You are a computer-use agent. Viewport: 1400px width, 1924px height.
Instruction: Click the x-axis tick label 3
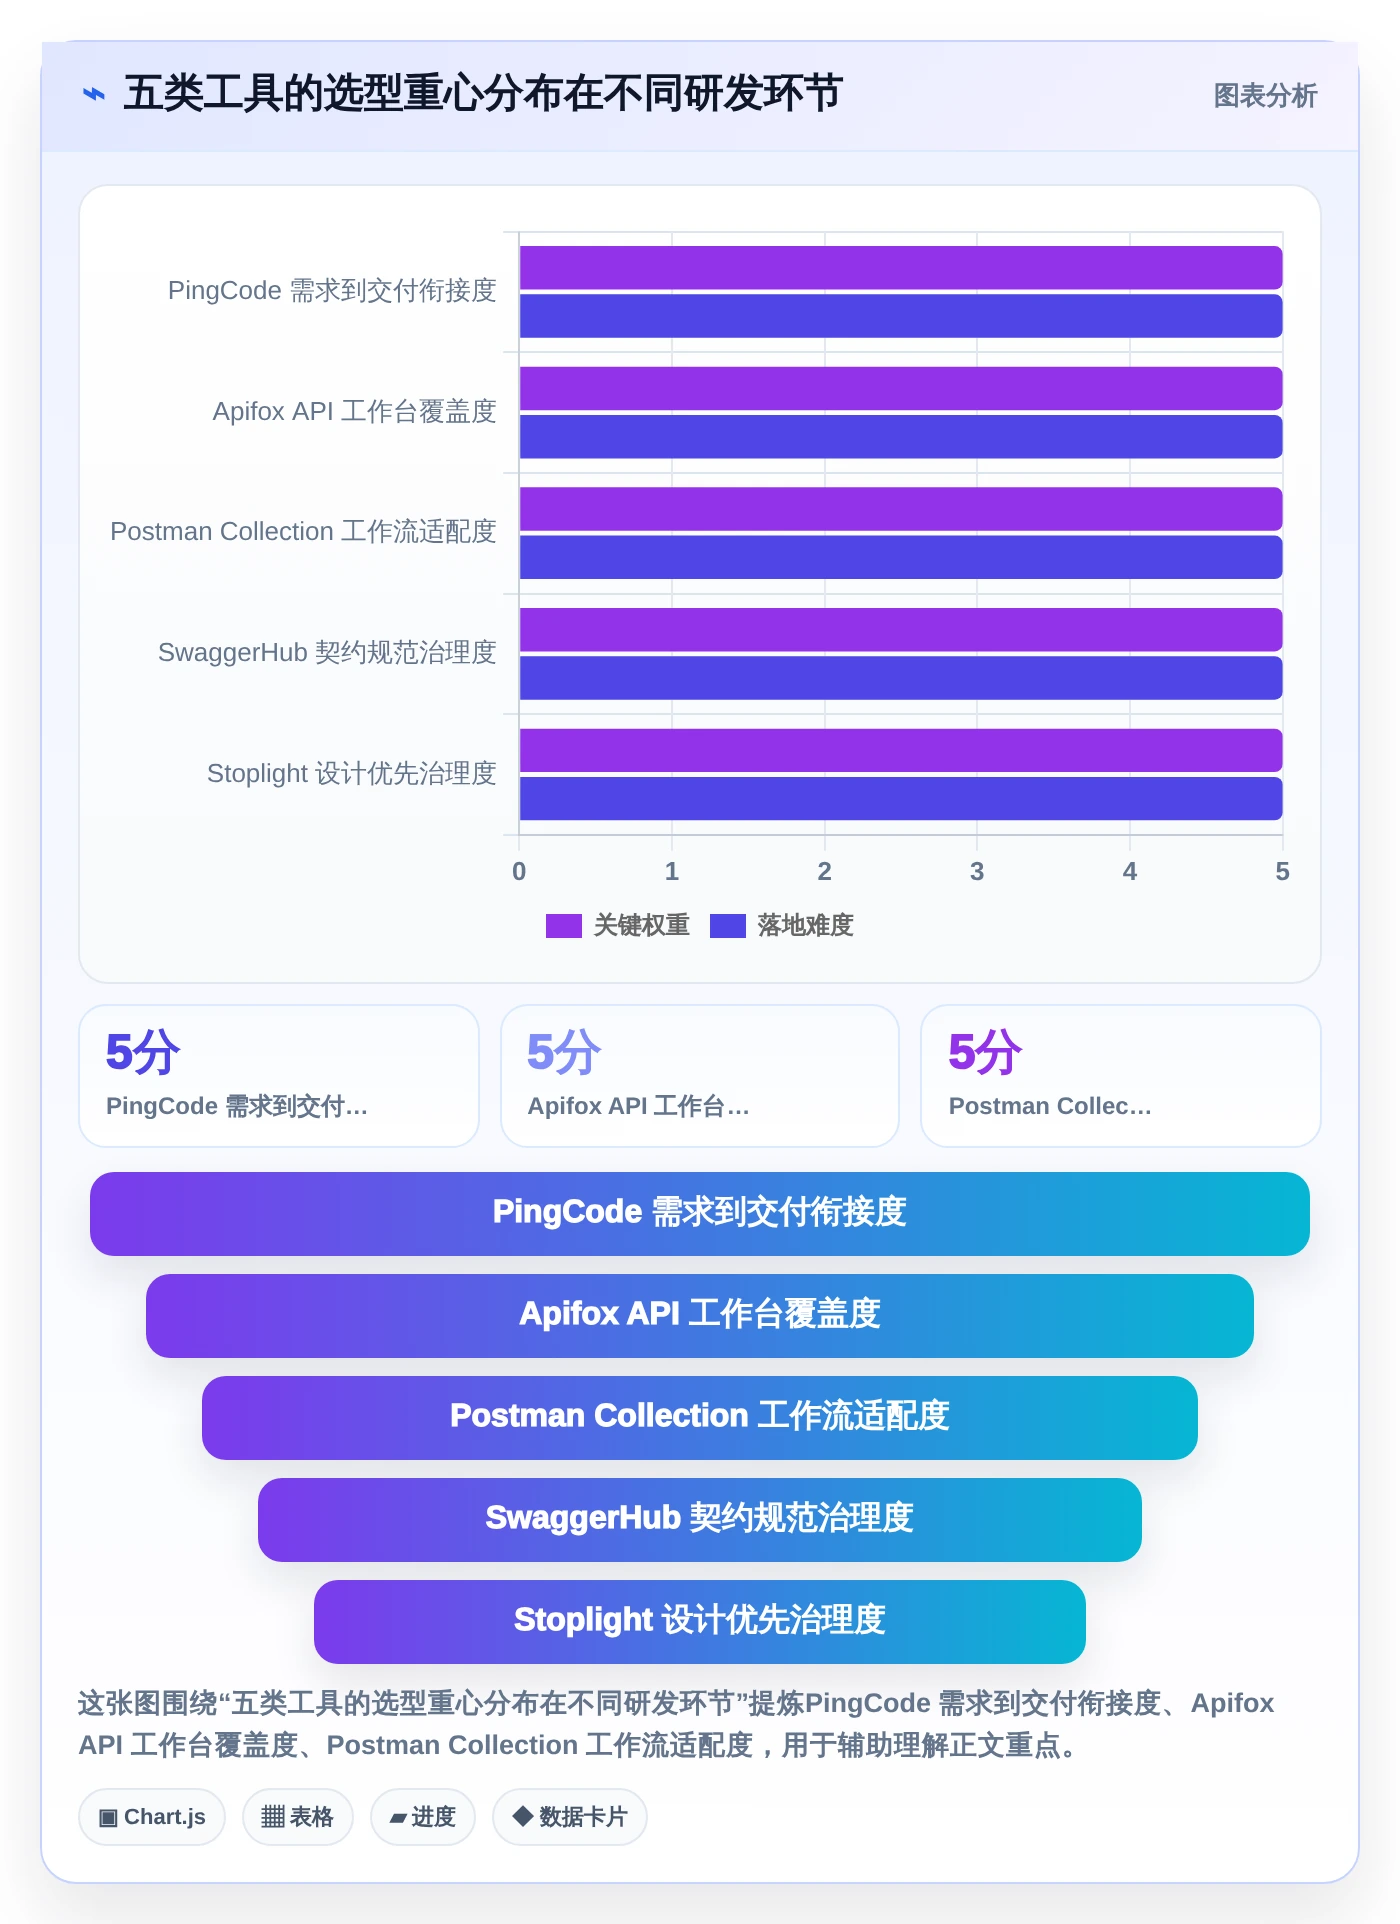[977, 872]
